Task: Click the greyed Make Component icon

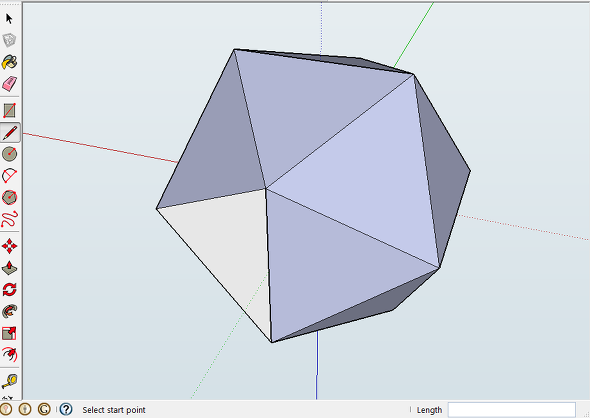Action: click(9, 40)
